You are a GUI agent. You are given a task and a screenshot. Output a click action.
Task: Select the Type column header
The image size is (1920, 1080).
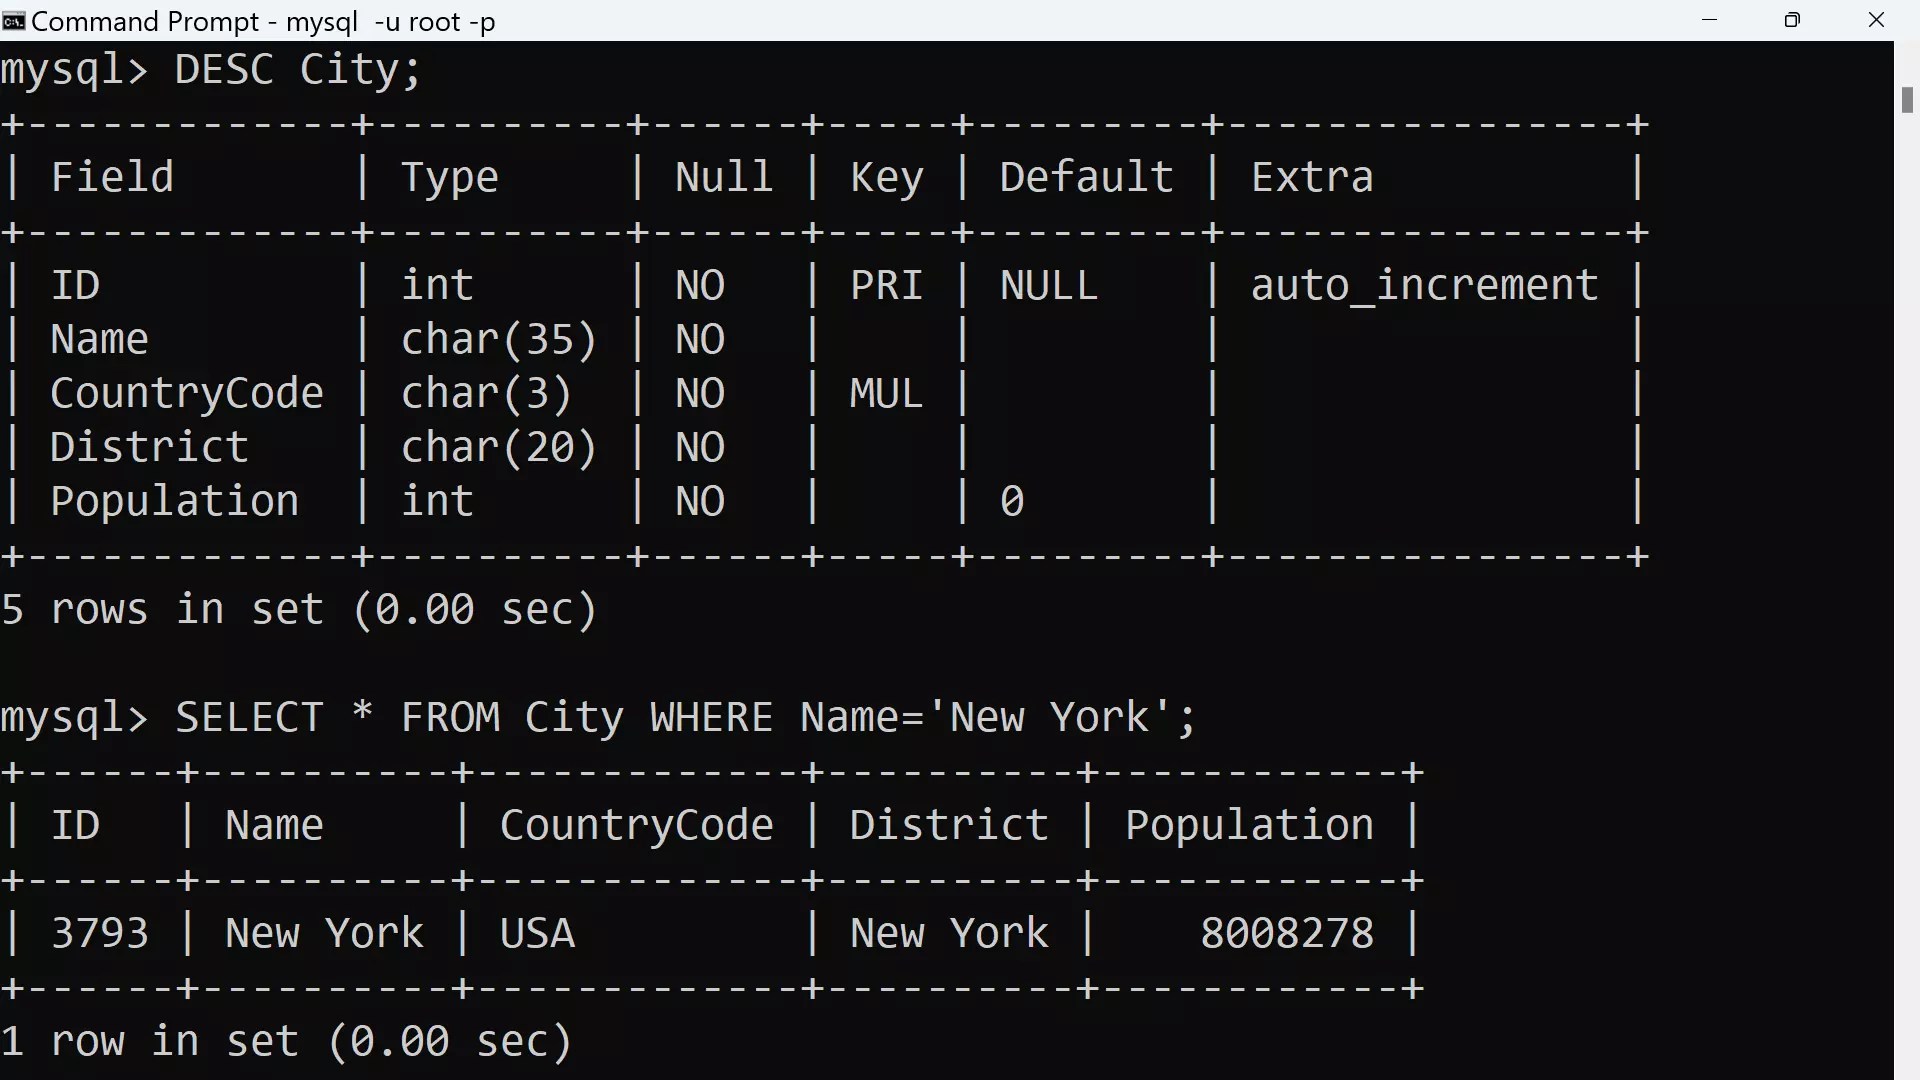click(449, 176)
